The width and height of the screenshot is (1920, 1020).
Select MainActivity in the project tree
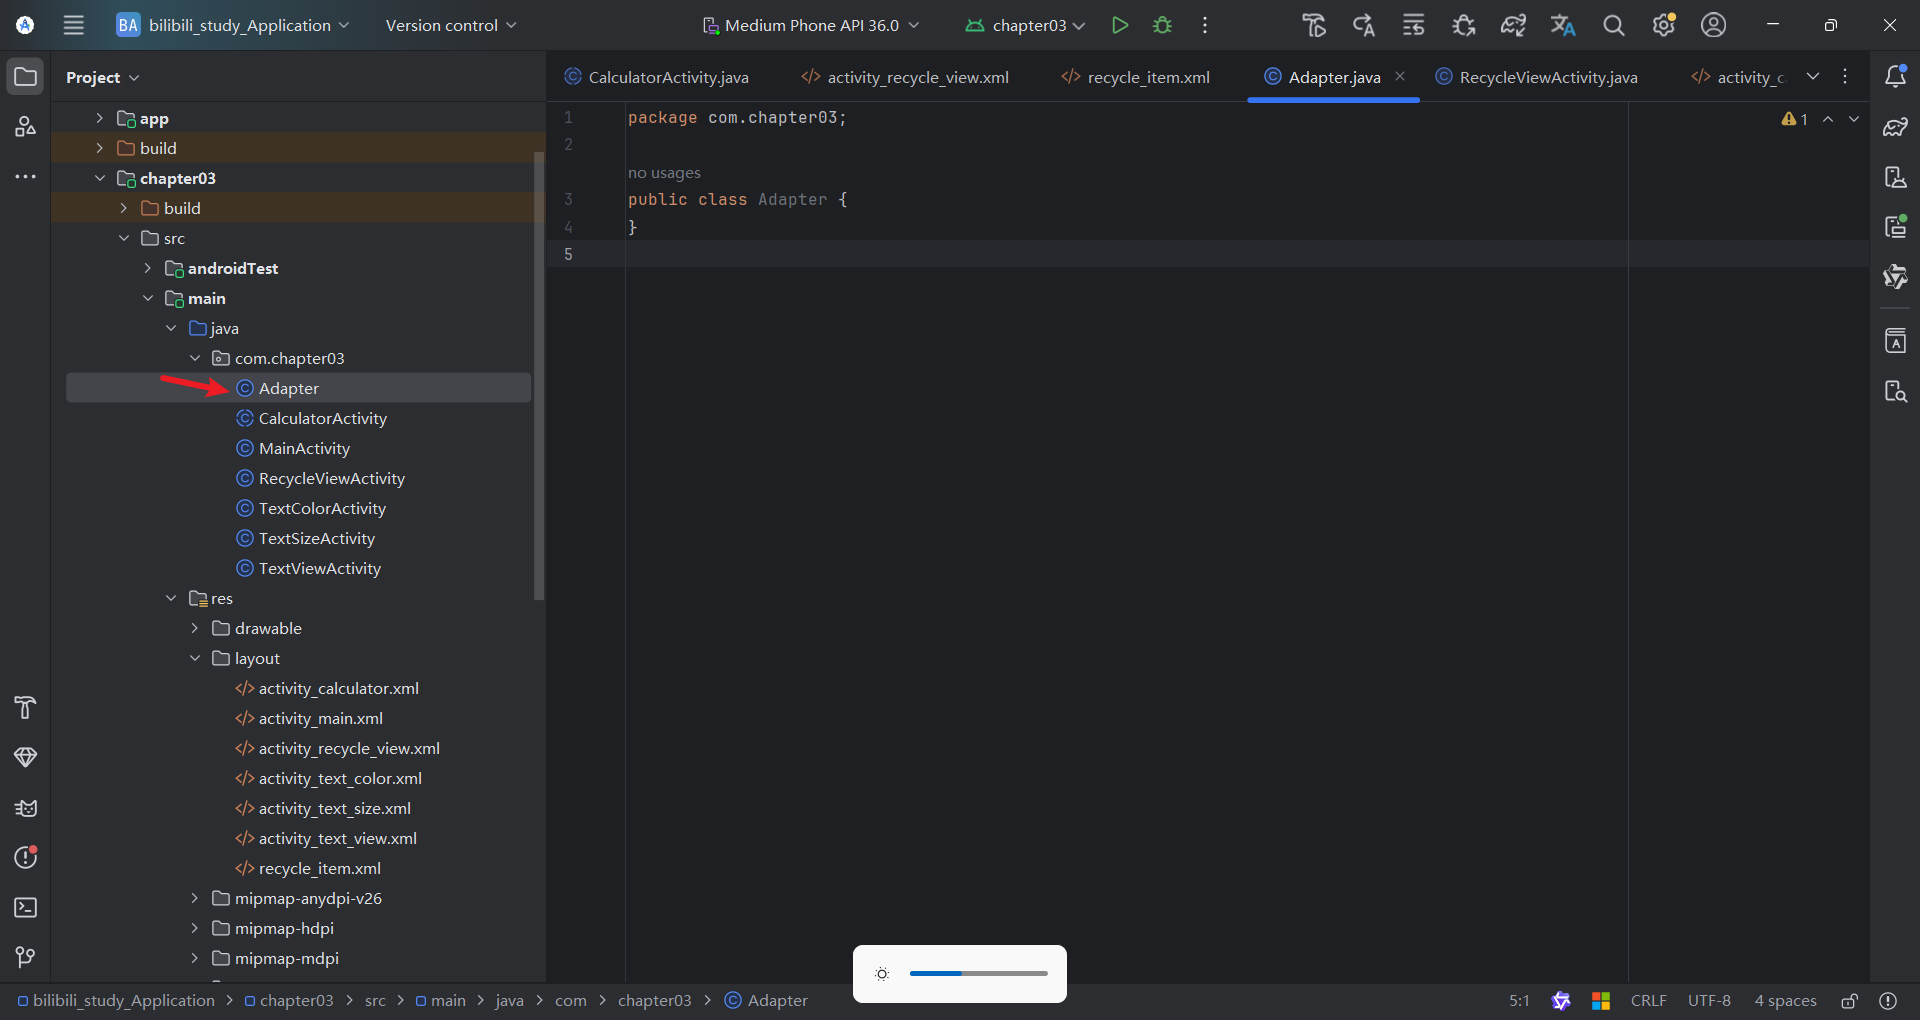304,448
